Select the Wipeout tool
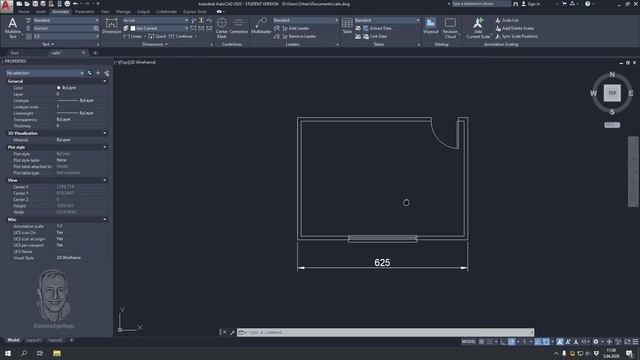 tap(431, 26)
